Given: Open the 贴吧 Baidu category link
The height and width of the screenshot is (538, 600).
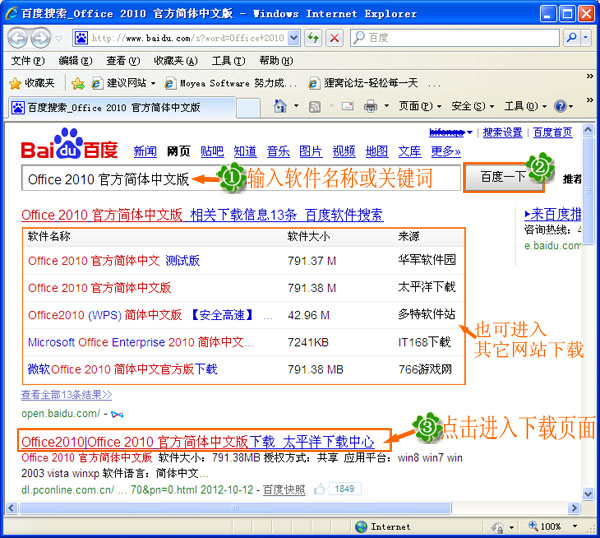Looking at the screenshot, I should click(x=212, y=152).
